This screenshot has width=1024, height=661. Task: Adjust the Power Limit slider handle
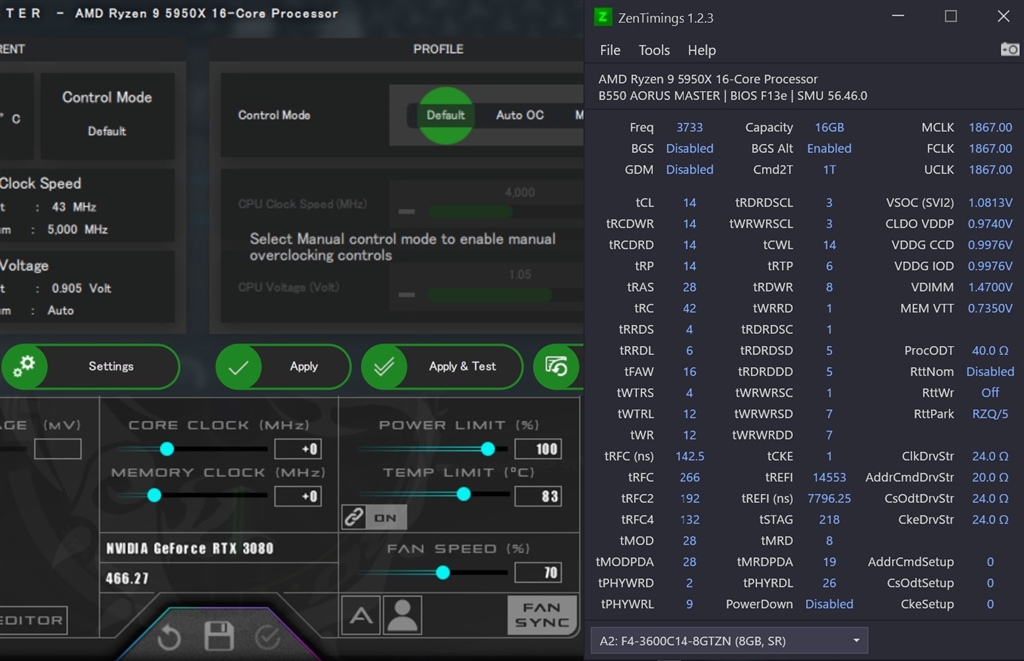click(x=488, y=449)
